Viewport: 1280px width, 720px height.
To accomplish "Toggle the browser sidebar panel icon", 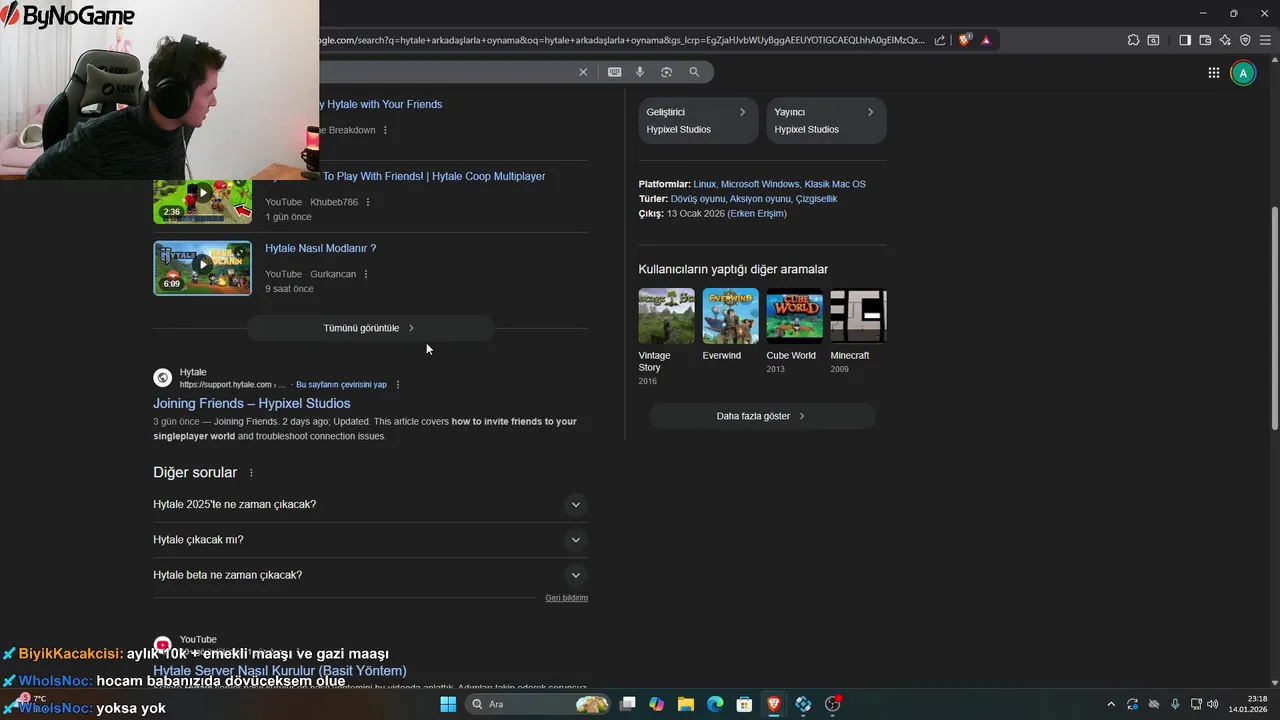I will 1185,40.
